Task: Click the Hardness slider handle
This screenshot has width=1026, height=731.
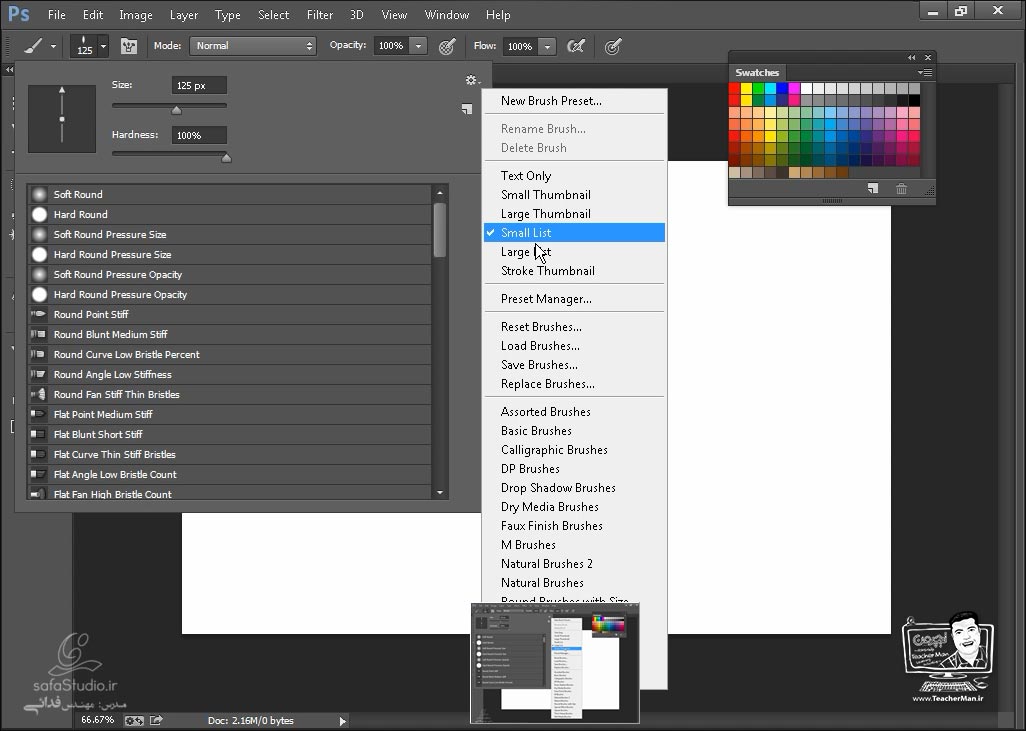Action: [x=226, y=158]
